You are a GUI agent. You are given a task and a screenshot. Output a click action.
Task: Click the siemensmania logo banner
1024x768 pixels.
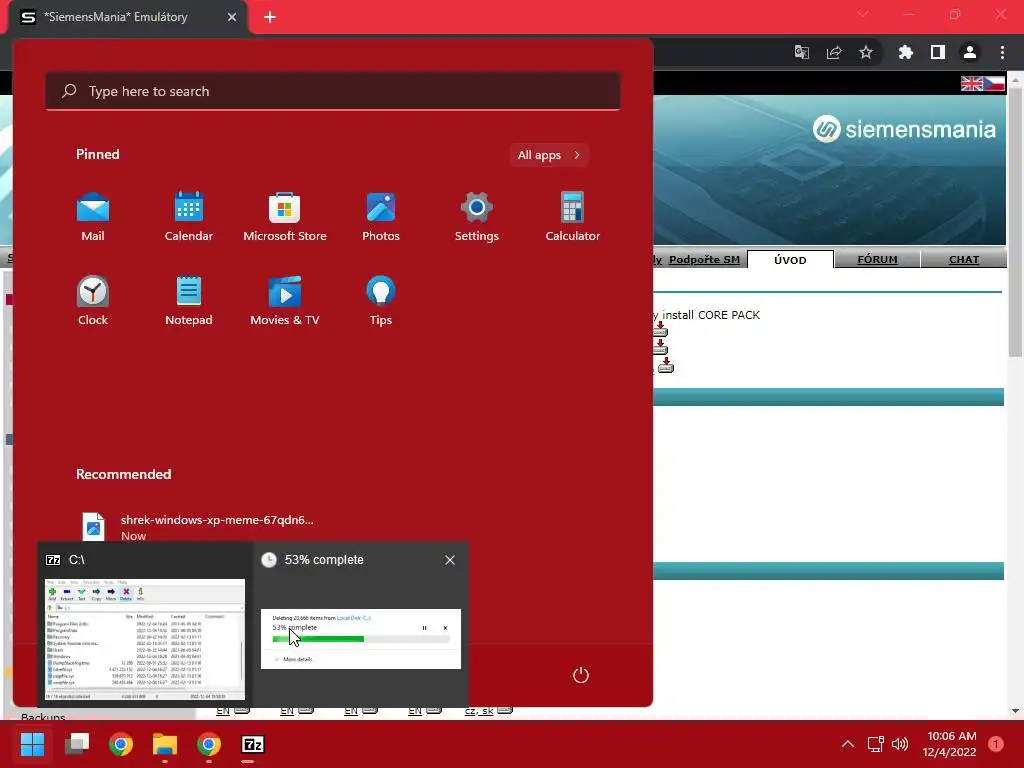pyautogui.click(x=904, y=129)
